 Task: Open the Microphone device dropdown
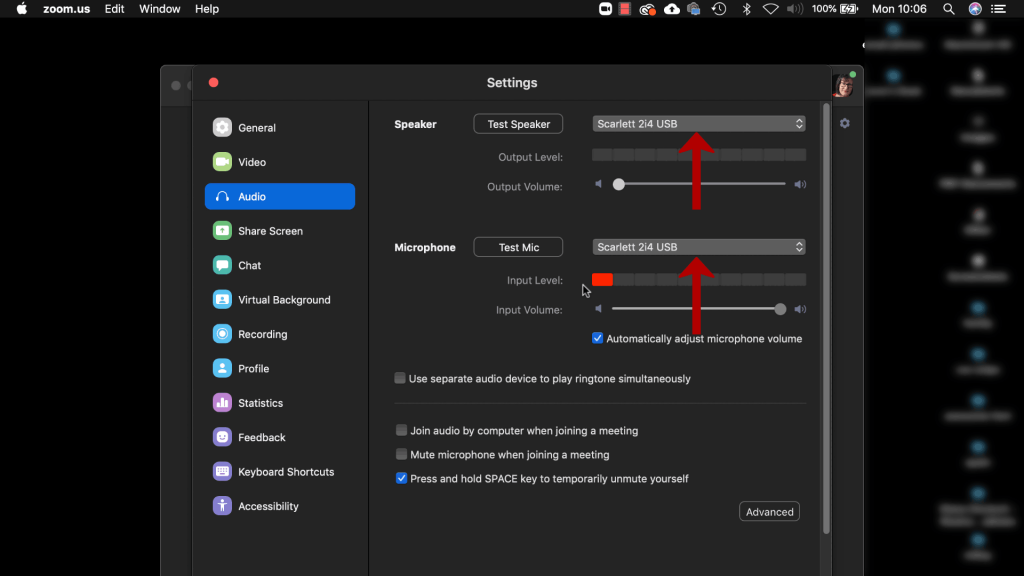click(x=698, y=247)
